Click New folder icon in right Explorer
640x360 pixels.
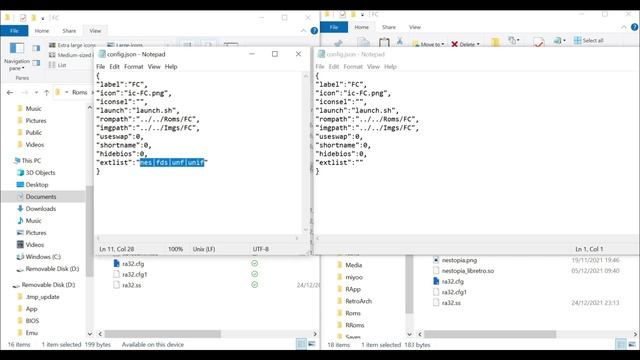point(495,42)
